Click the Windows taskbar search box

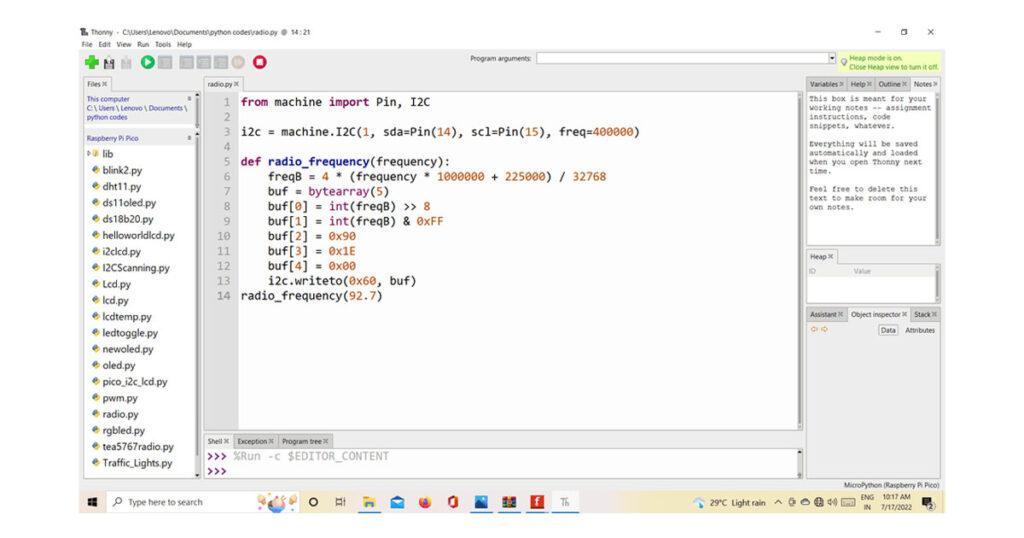pyautogui.click(x=165, y=502)
